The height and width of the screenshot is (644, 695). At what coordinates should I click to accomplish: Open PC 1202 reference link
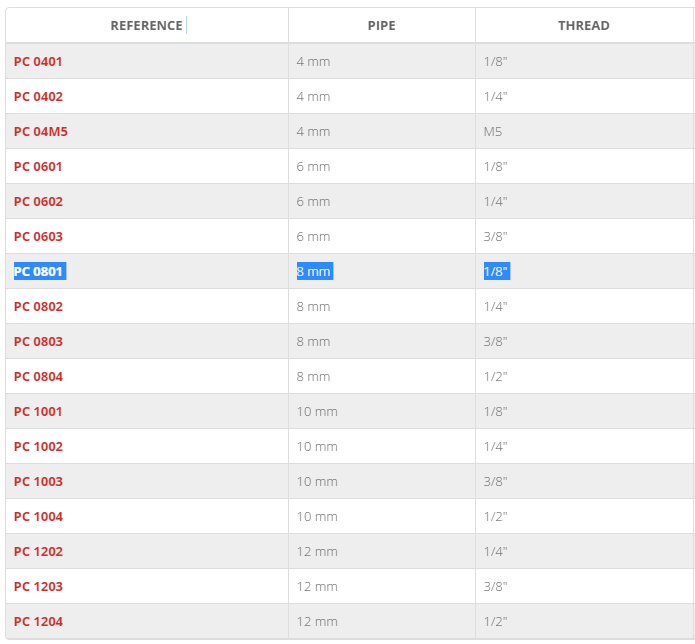pyautogui.click(x=39, y=552)
